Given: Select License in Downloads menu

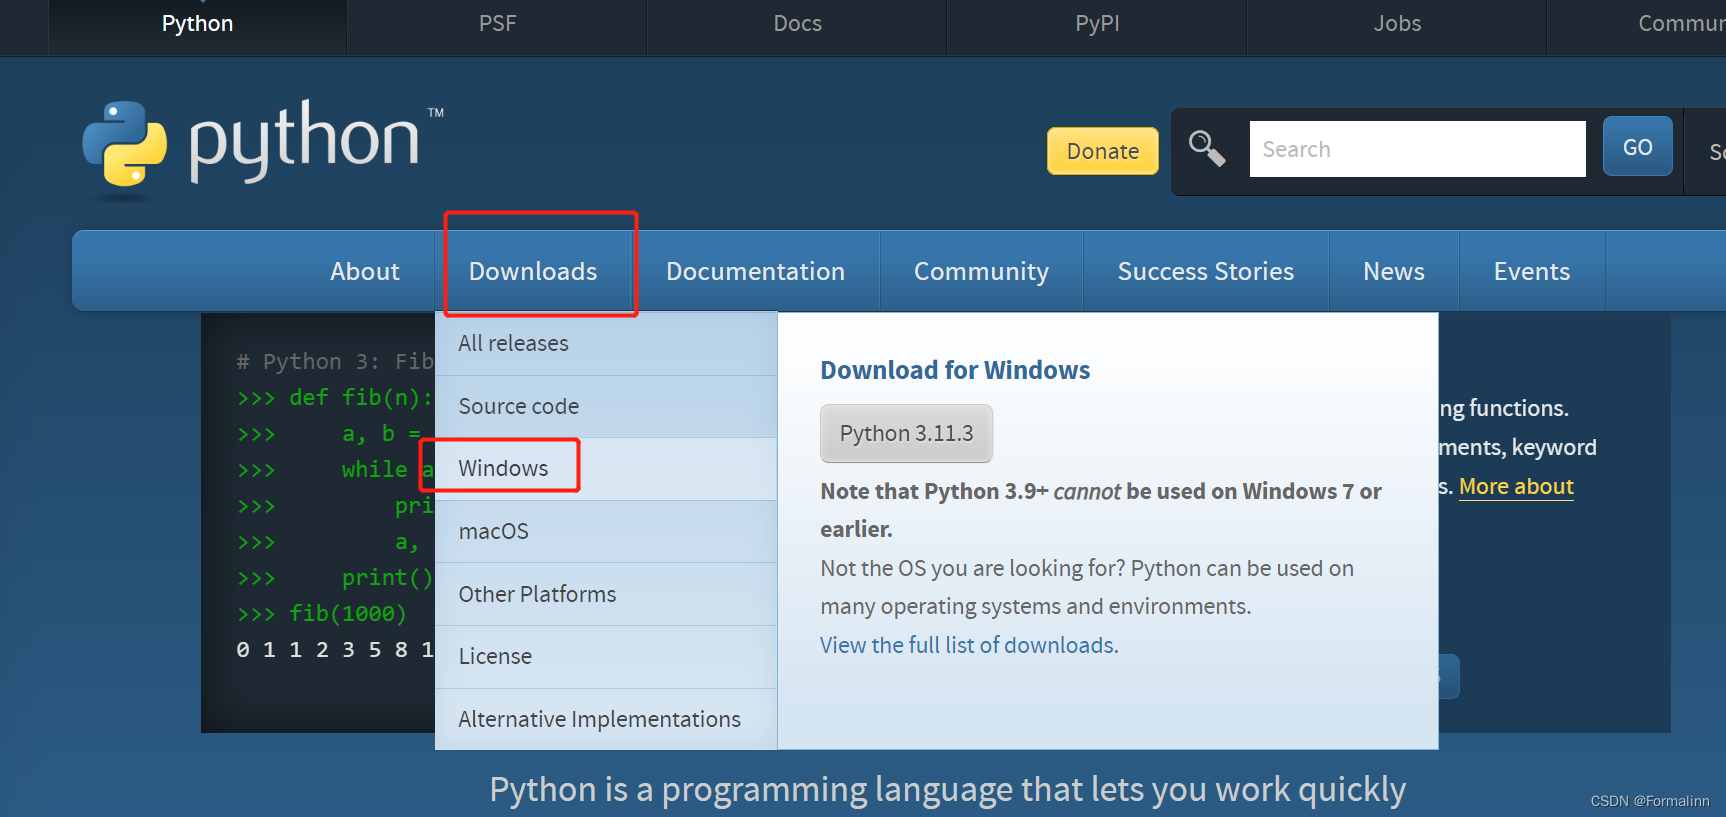Looking at the screenshot, I should pyautogui.click(x=606, y=656).
